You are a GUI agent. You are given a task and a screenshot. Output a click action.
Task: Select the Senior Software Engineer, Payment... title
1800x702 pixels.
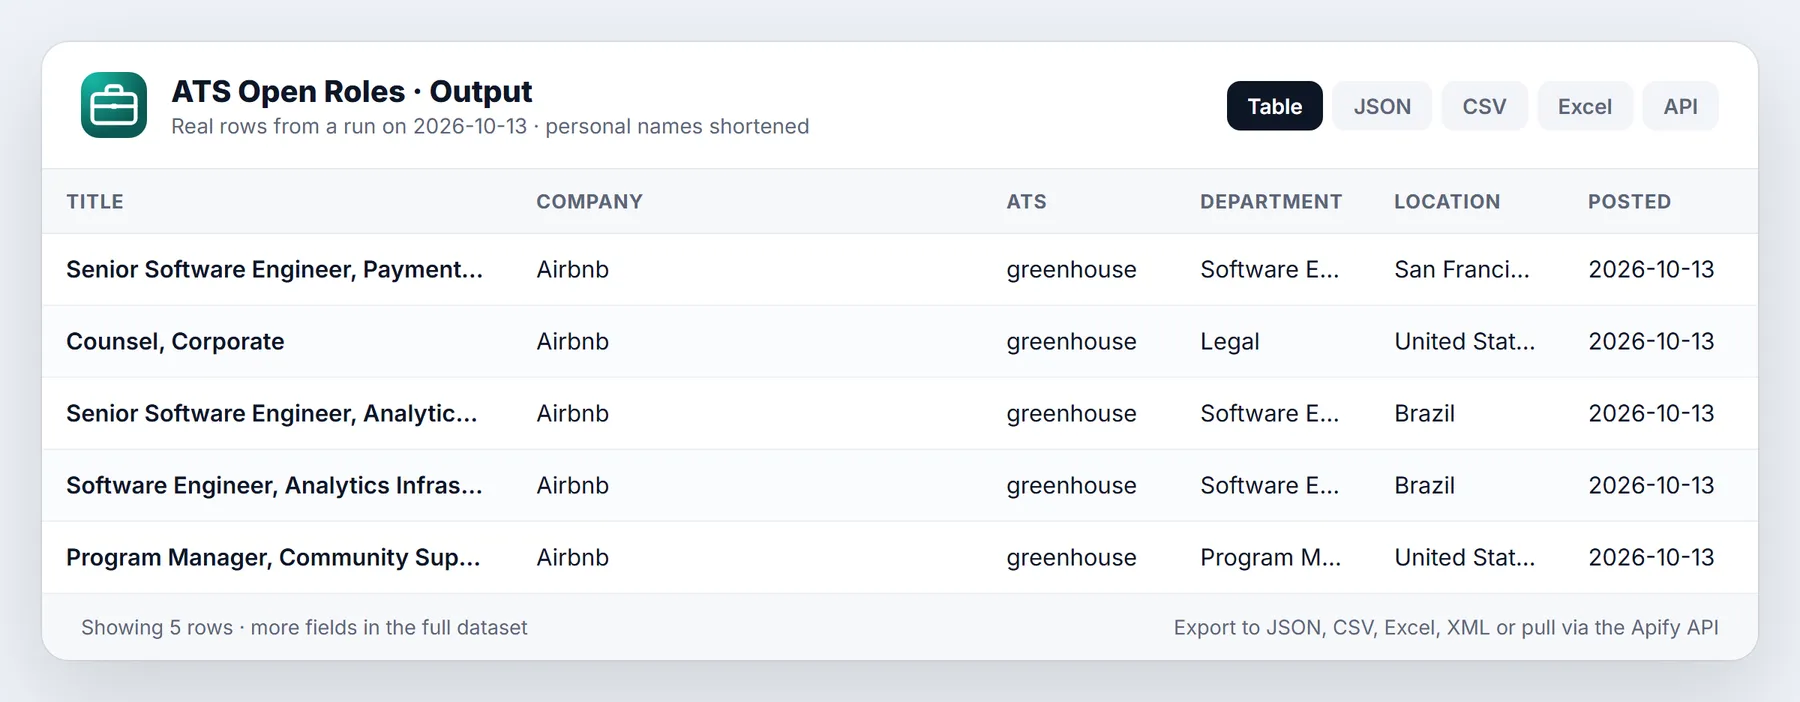[x=274, y=270]
